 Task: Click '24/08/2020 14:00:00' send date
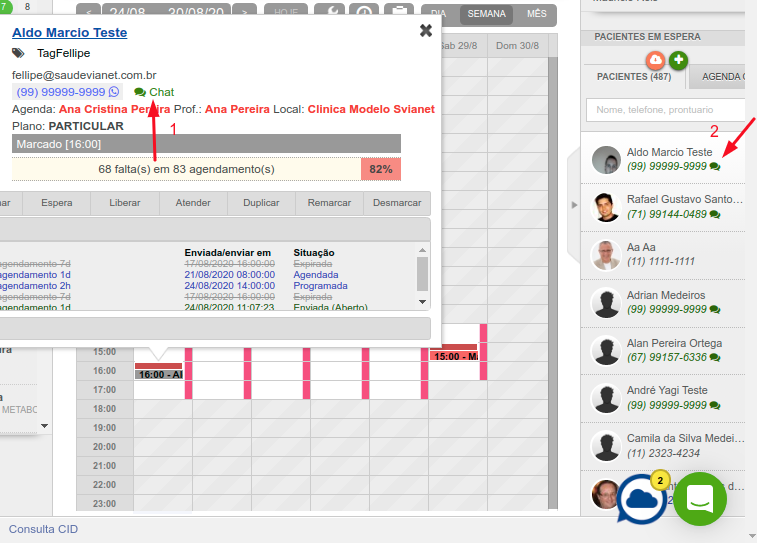click(x=230, y=286)
